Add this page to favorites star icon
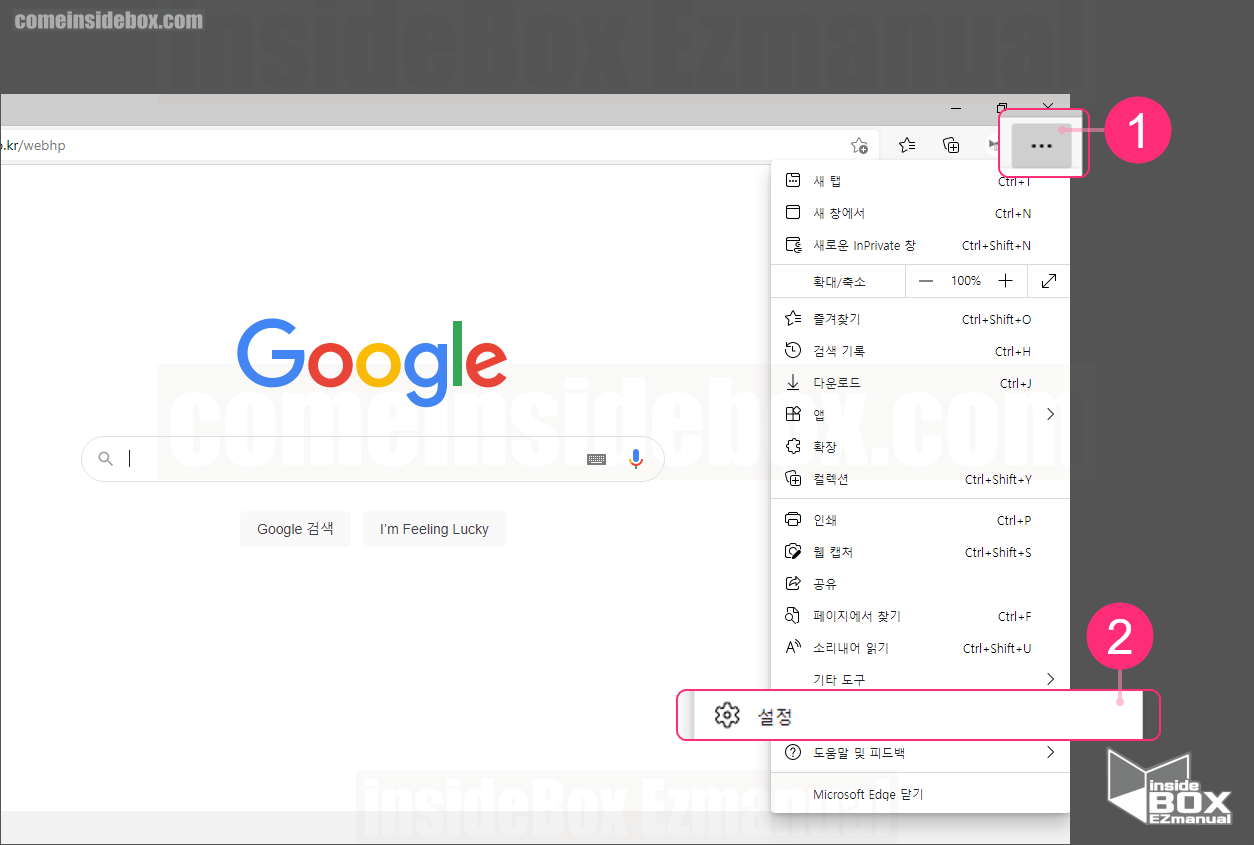1254x845 pixels. pos(859,145)
